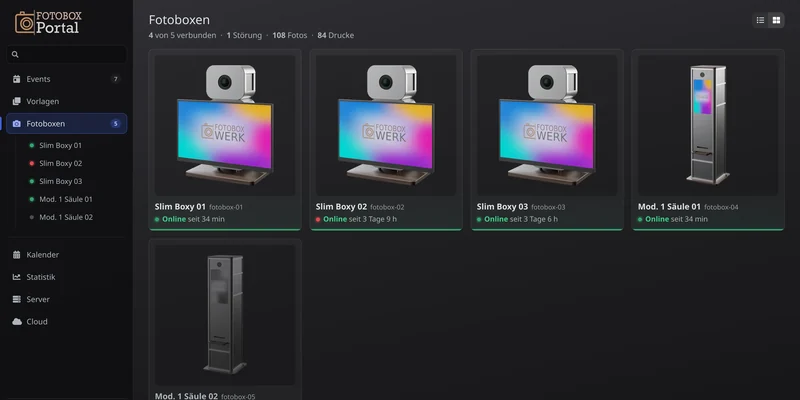
Task: Click the fotobox-01 identifier text
Action: [x=226, y=207]
